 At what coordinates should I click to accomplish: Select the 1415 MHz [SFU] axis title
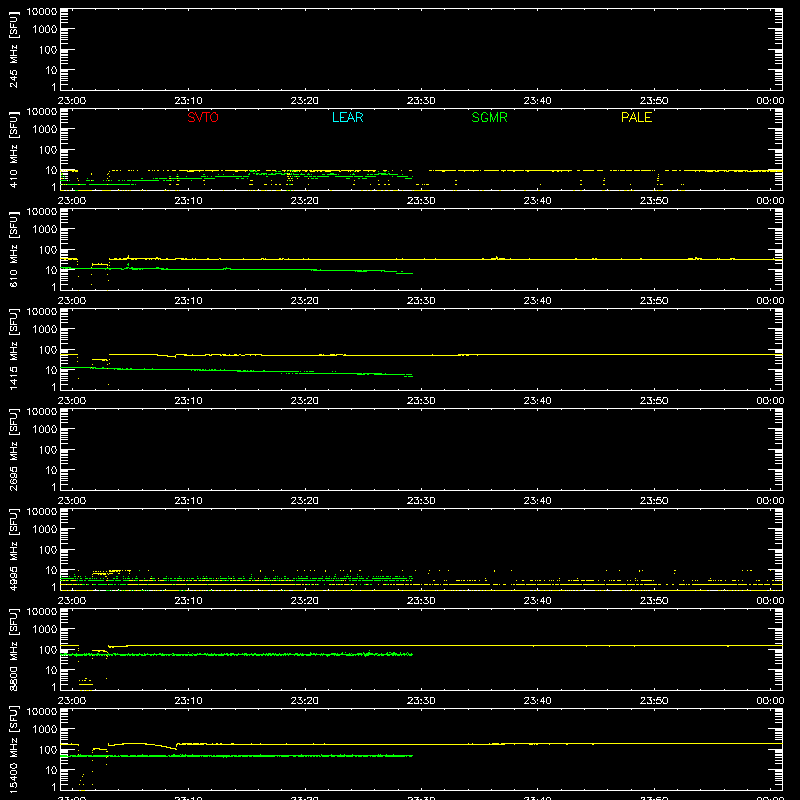point(13,349)
